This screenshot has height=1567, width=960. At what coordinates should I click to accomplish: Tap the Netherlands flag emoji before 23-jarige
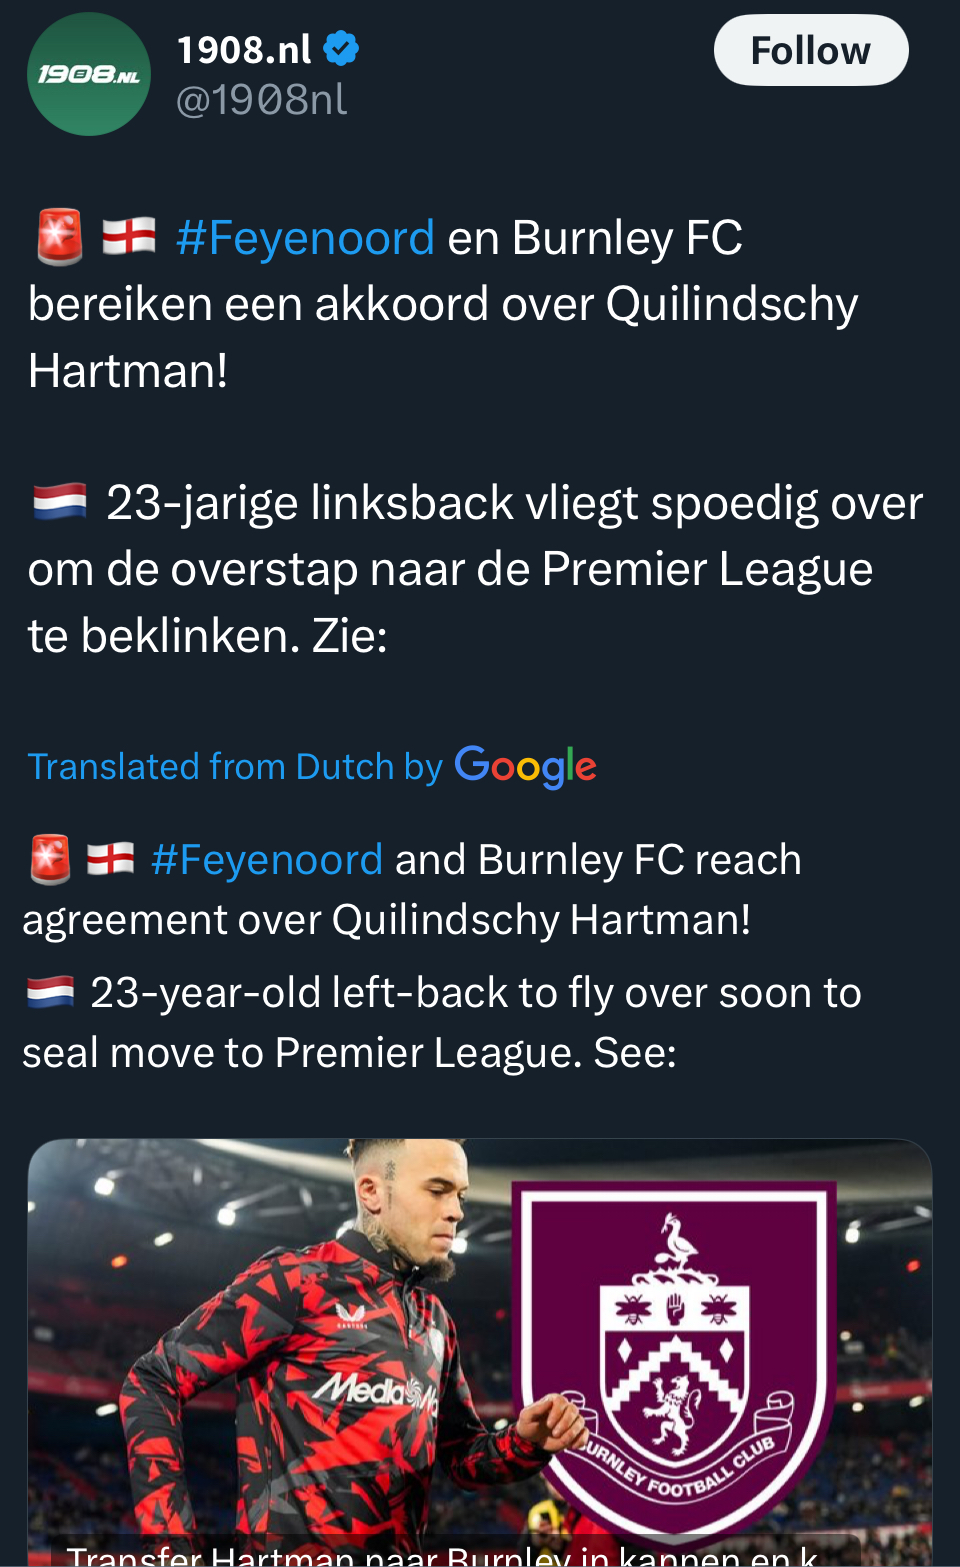click(x=60, y=502)
